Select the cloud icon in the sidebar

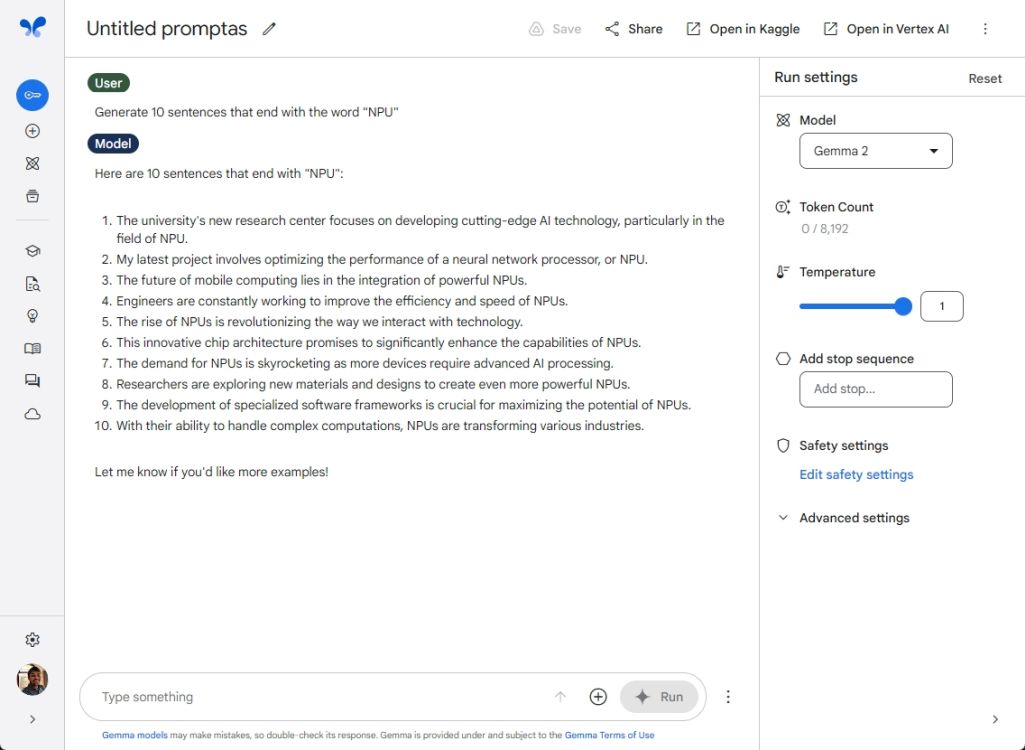click(x=32, y=413)
